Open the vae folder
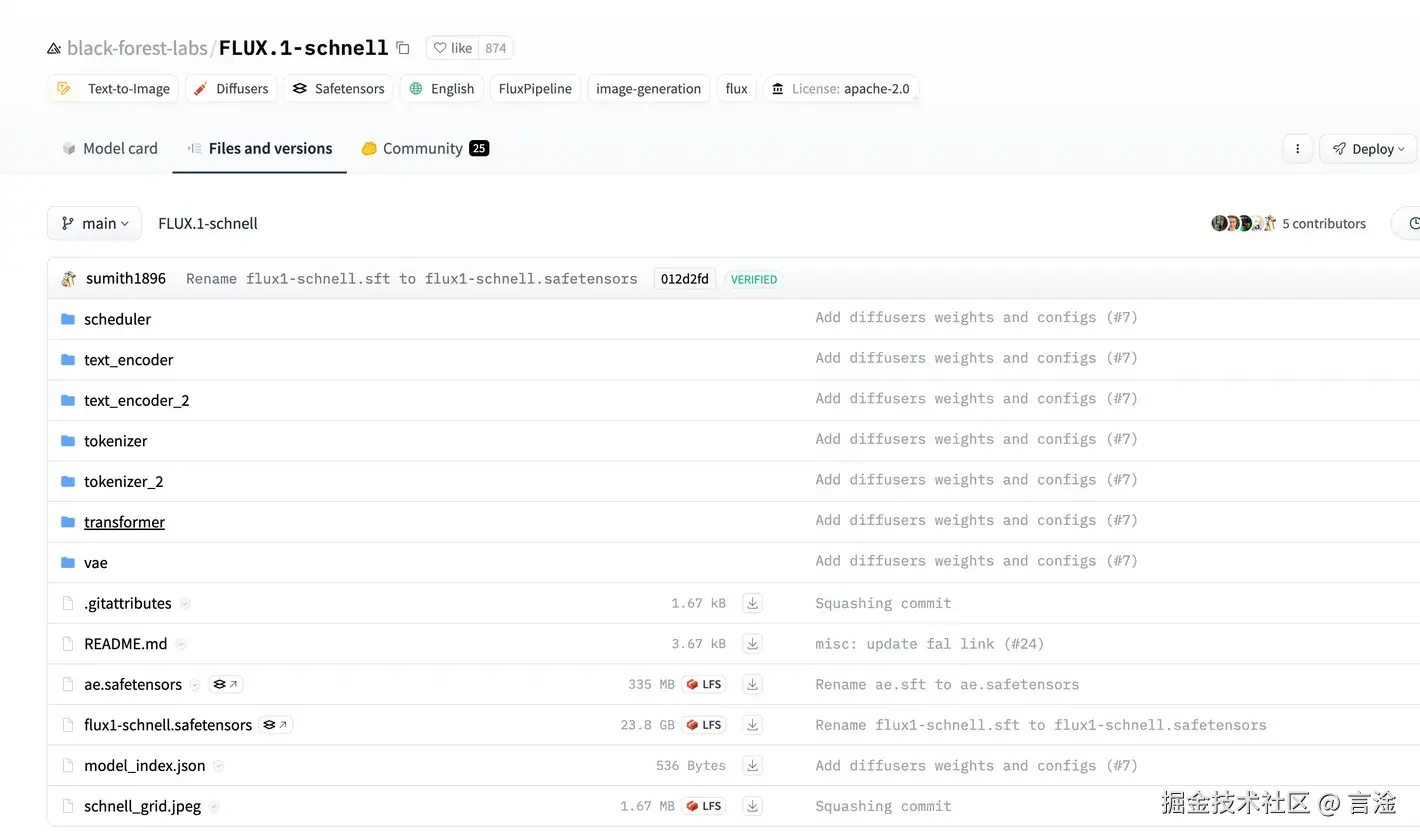The width and height of the screenshot is (1420, 840). tap(96, 563)
